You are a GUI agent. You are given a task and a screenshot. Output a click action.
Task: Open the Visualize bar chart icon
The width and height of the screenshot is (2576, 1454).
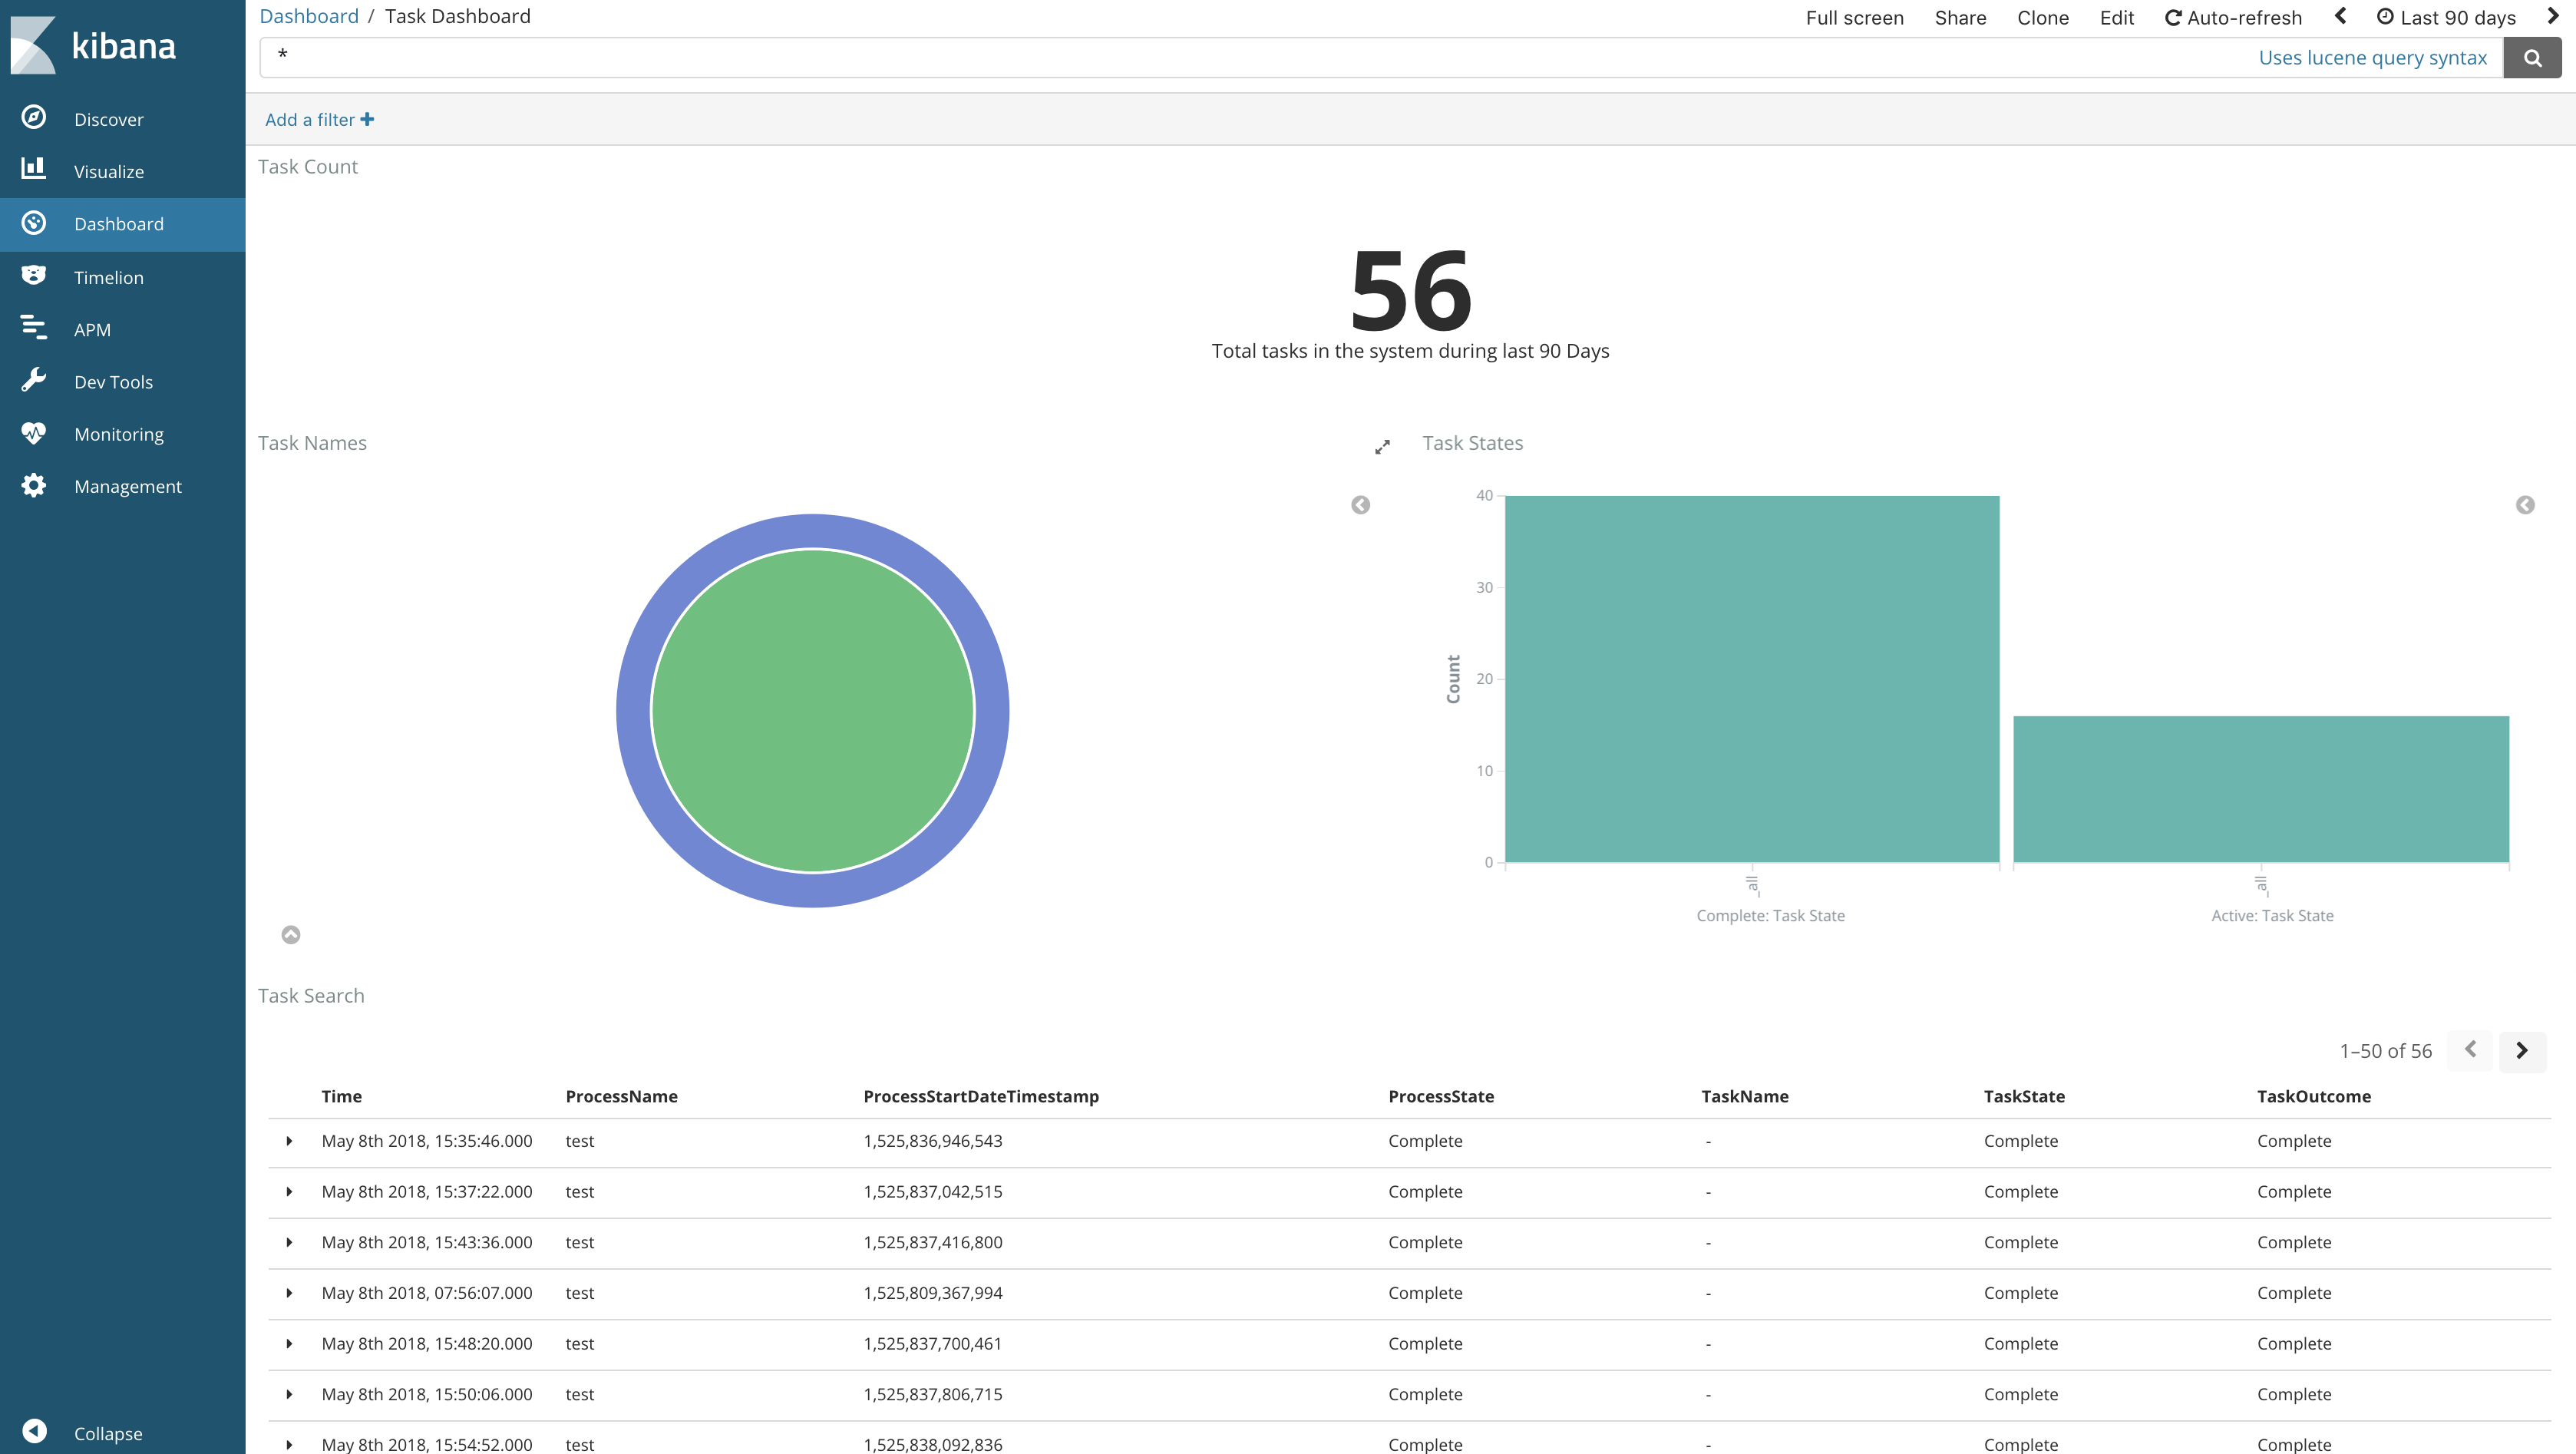34,170
